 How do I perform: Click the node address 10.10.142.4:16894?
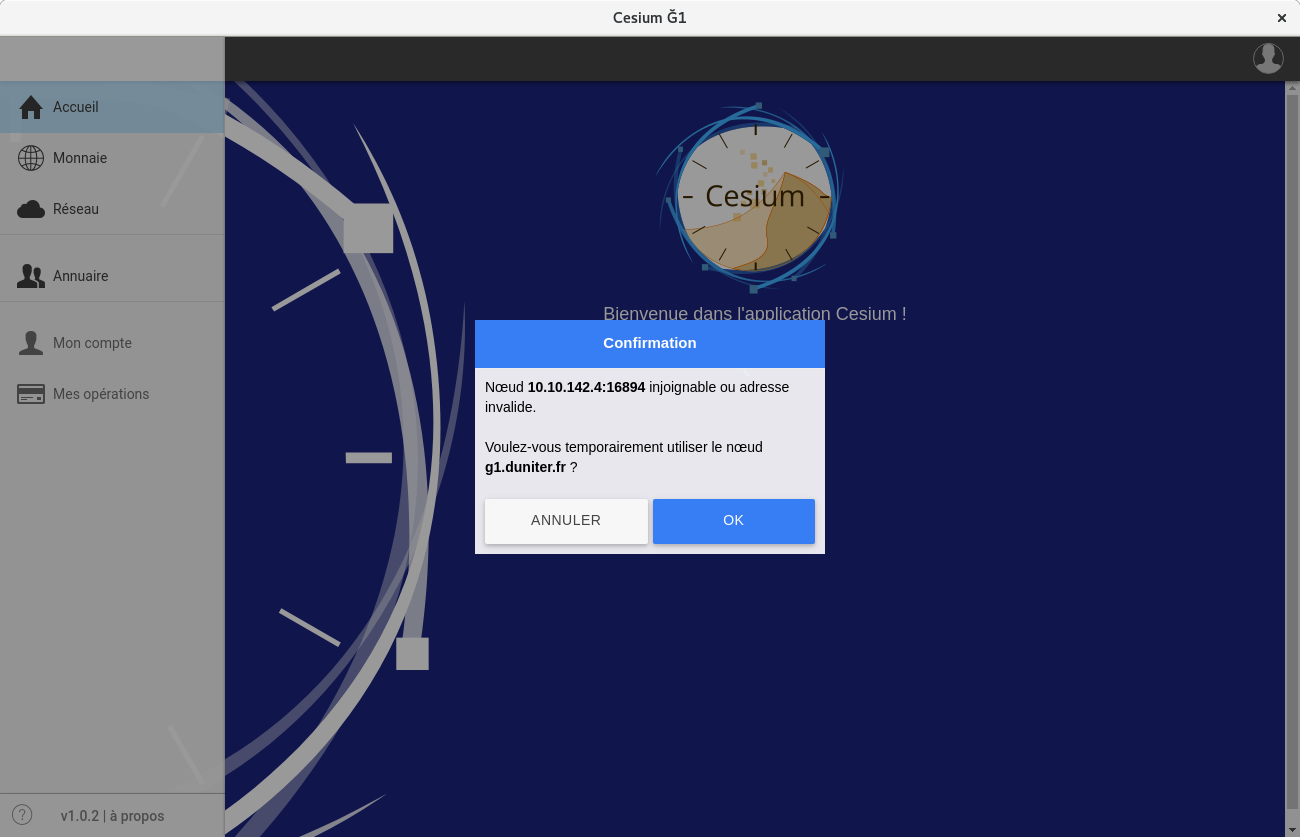586,387
